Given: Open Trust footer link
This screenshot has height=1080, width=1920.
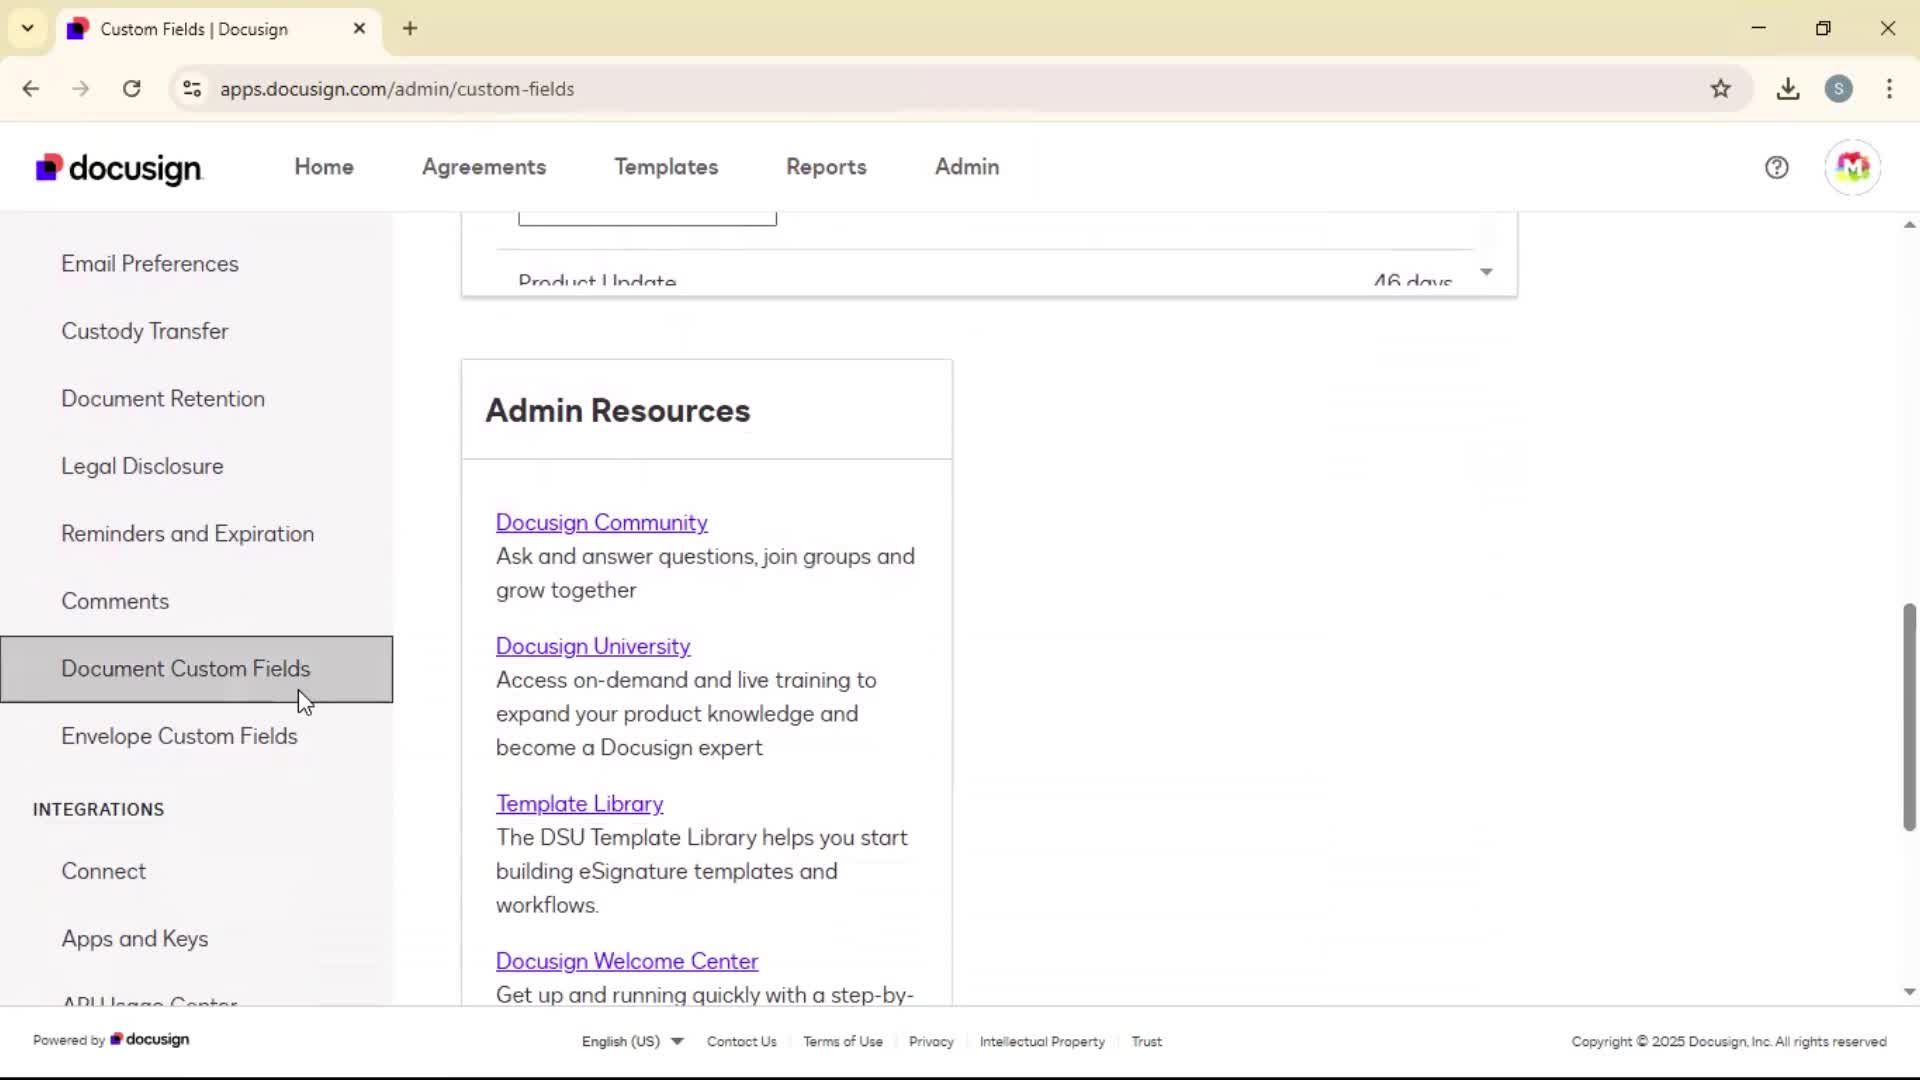Looking at the screenshot, I should tap(1146, 1041).
